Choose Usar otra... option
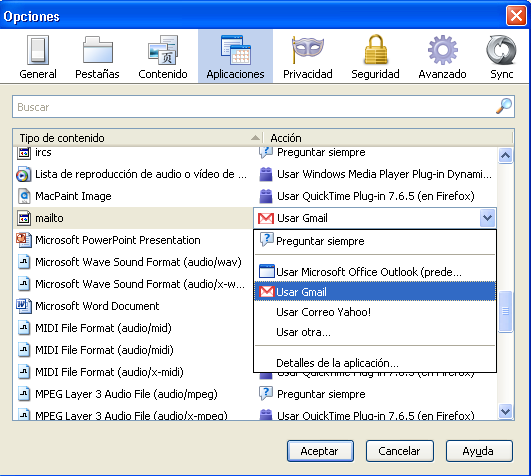This screenshot has width=531, height=476. [x=375, y=332]
